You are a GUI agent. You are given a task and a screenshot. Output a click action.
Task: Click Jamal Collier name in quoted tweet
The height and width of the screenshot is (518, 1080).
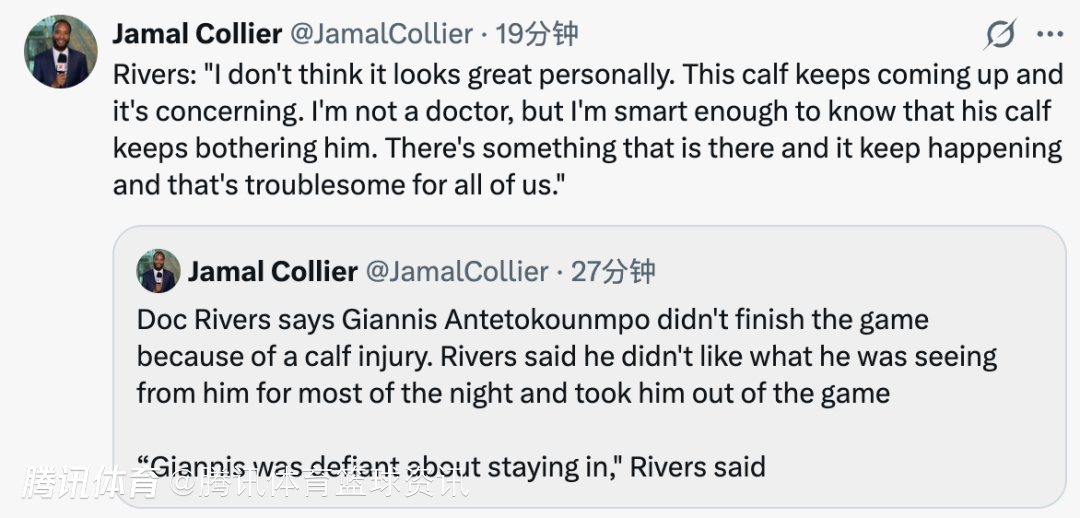point(273,271)
